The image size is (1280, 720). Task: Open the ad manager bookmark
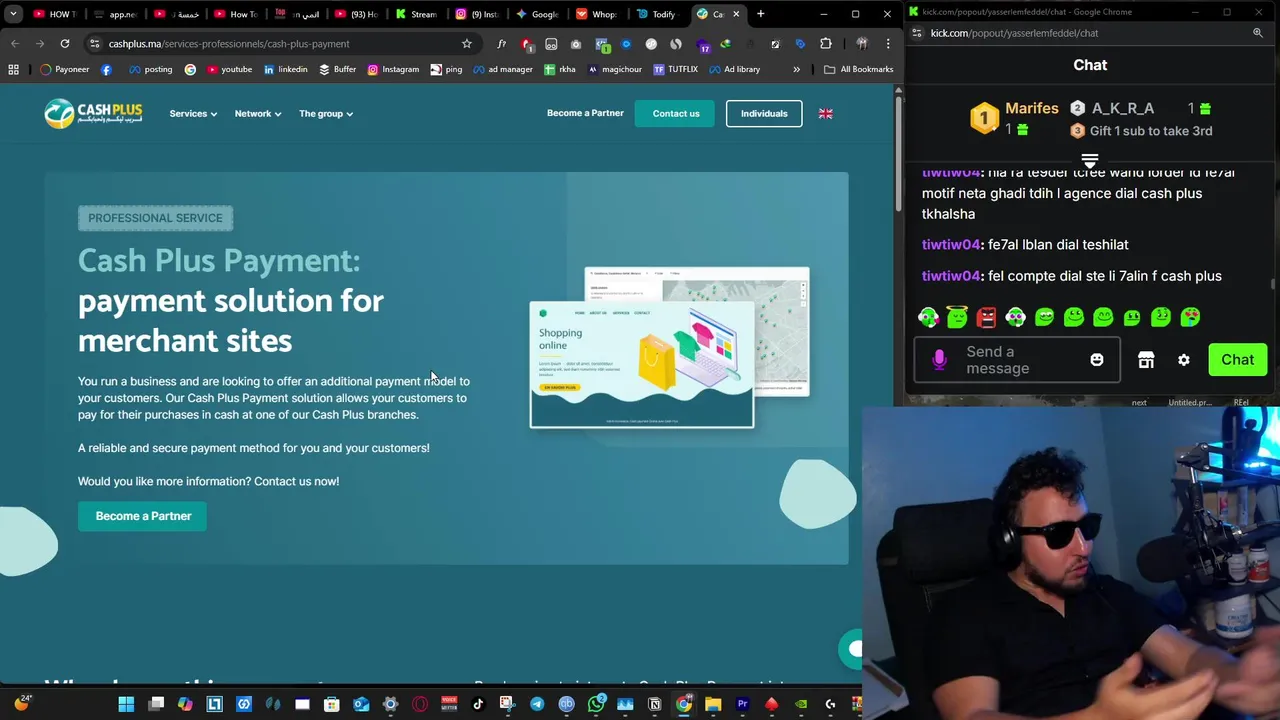pos(503,69)
